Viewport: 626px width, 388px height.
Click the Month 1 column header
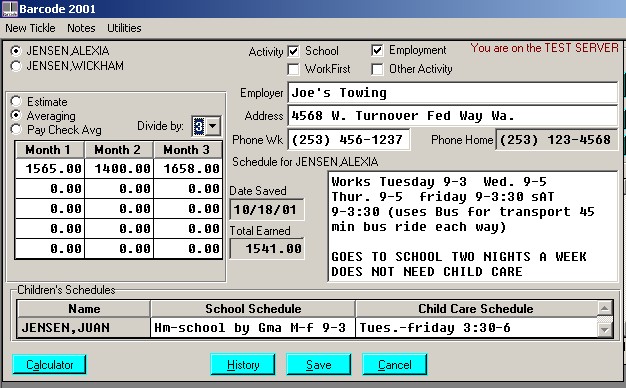pos(50,150)
